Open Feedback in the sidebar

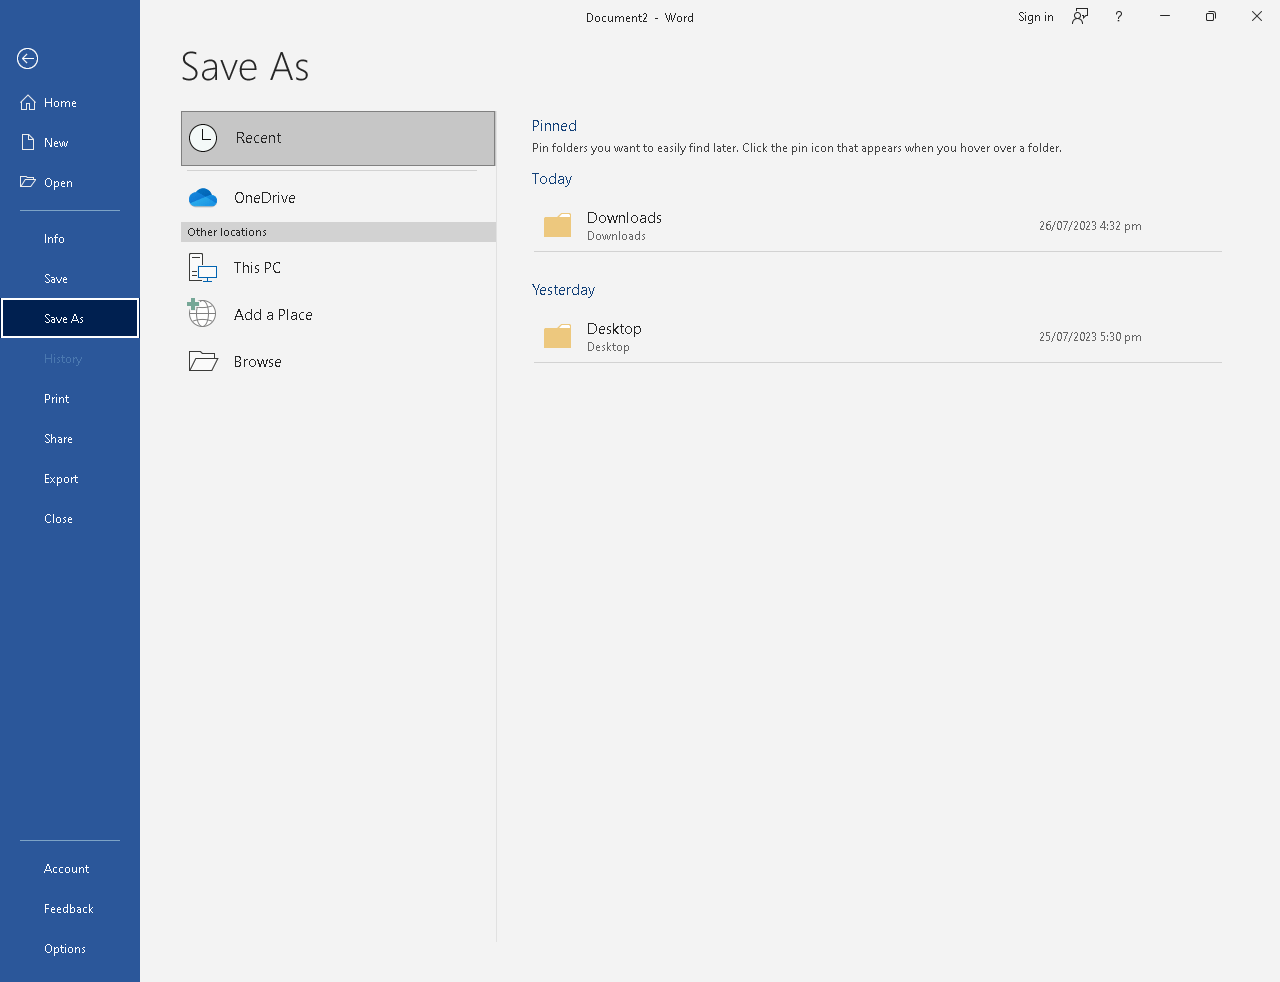point(70,909)
